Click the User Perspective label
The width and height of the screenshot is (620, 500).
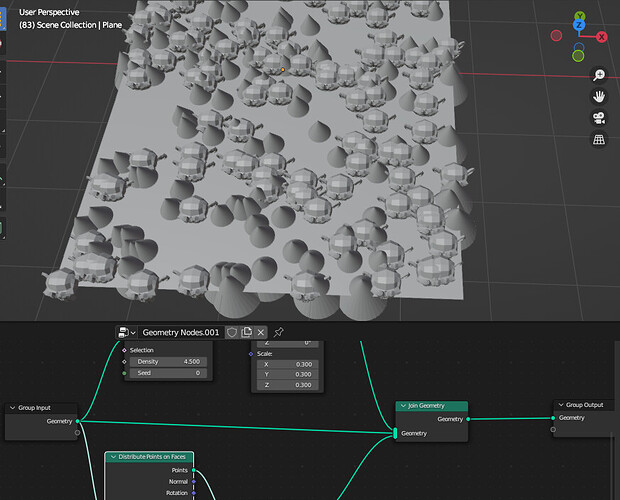point(49,12)
